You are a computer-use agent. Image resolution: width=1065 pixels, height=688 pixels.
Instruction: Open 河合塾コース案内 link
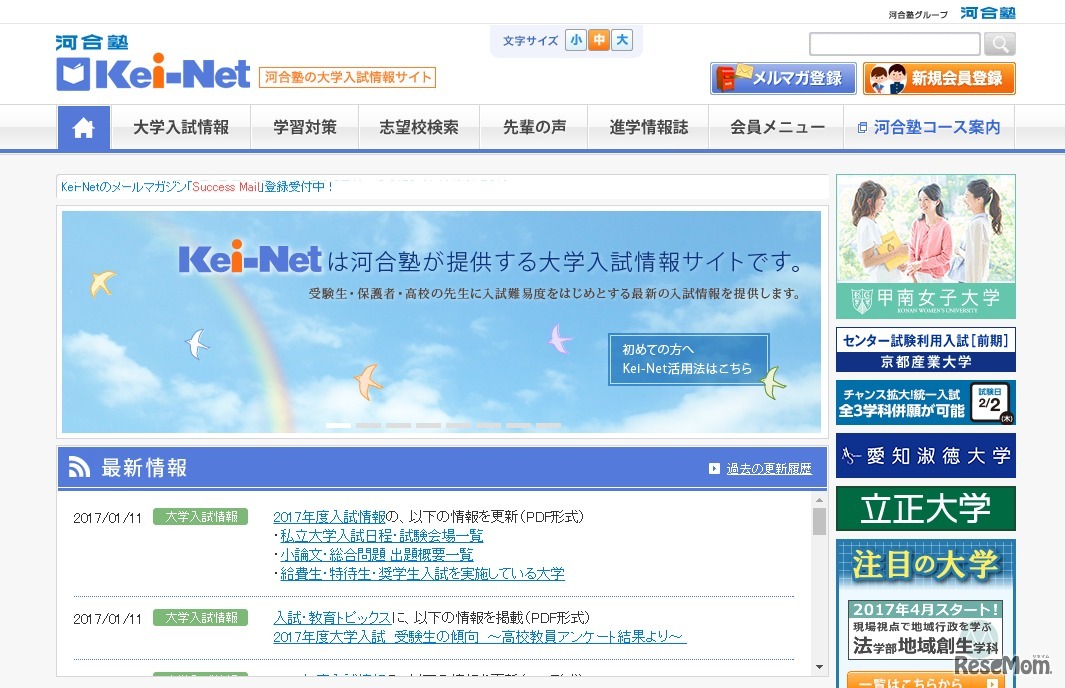(x=929, y=128)
